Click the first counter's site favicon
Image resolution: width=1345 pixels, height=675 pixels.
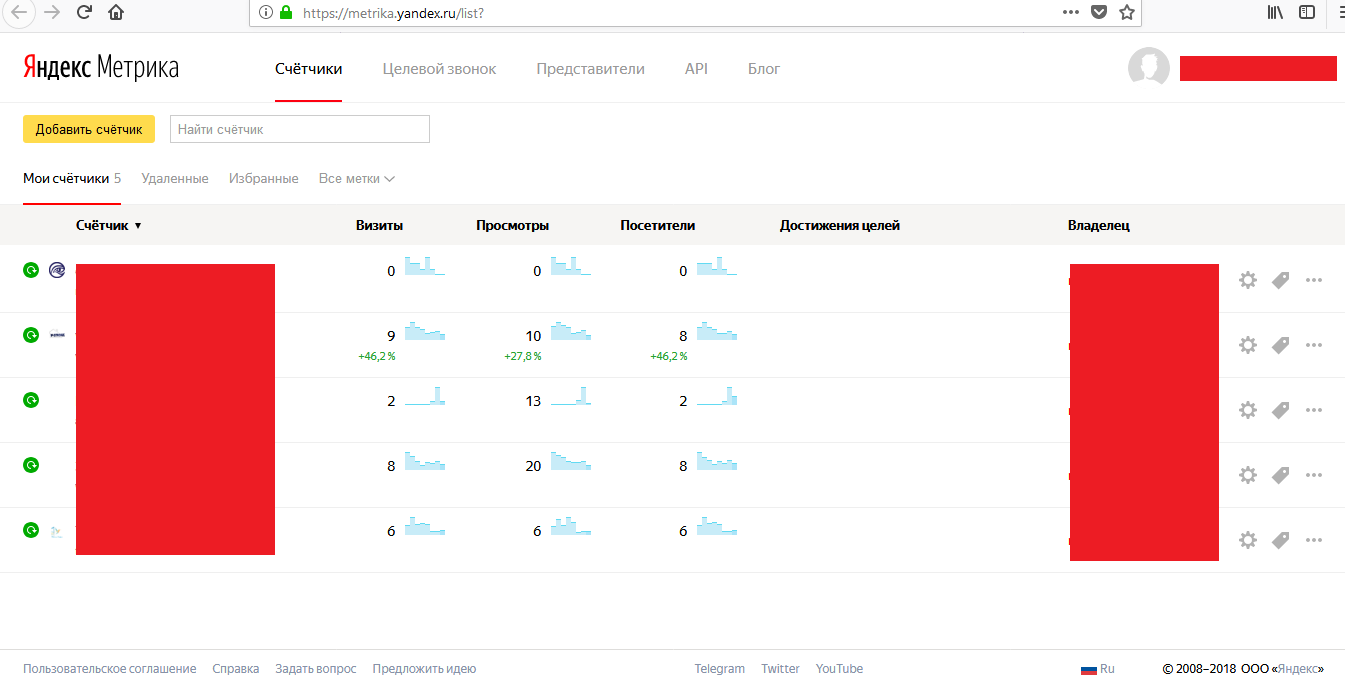tap(57, 270)
